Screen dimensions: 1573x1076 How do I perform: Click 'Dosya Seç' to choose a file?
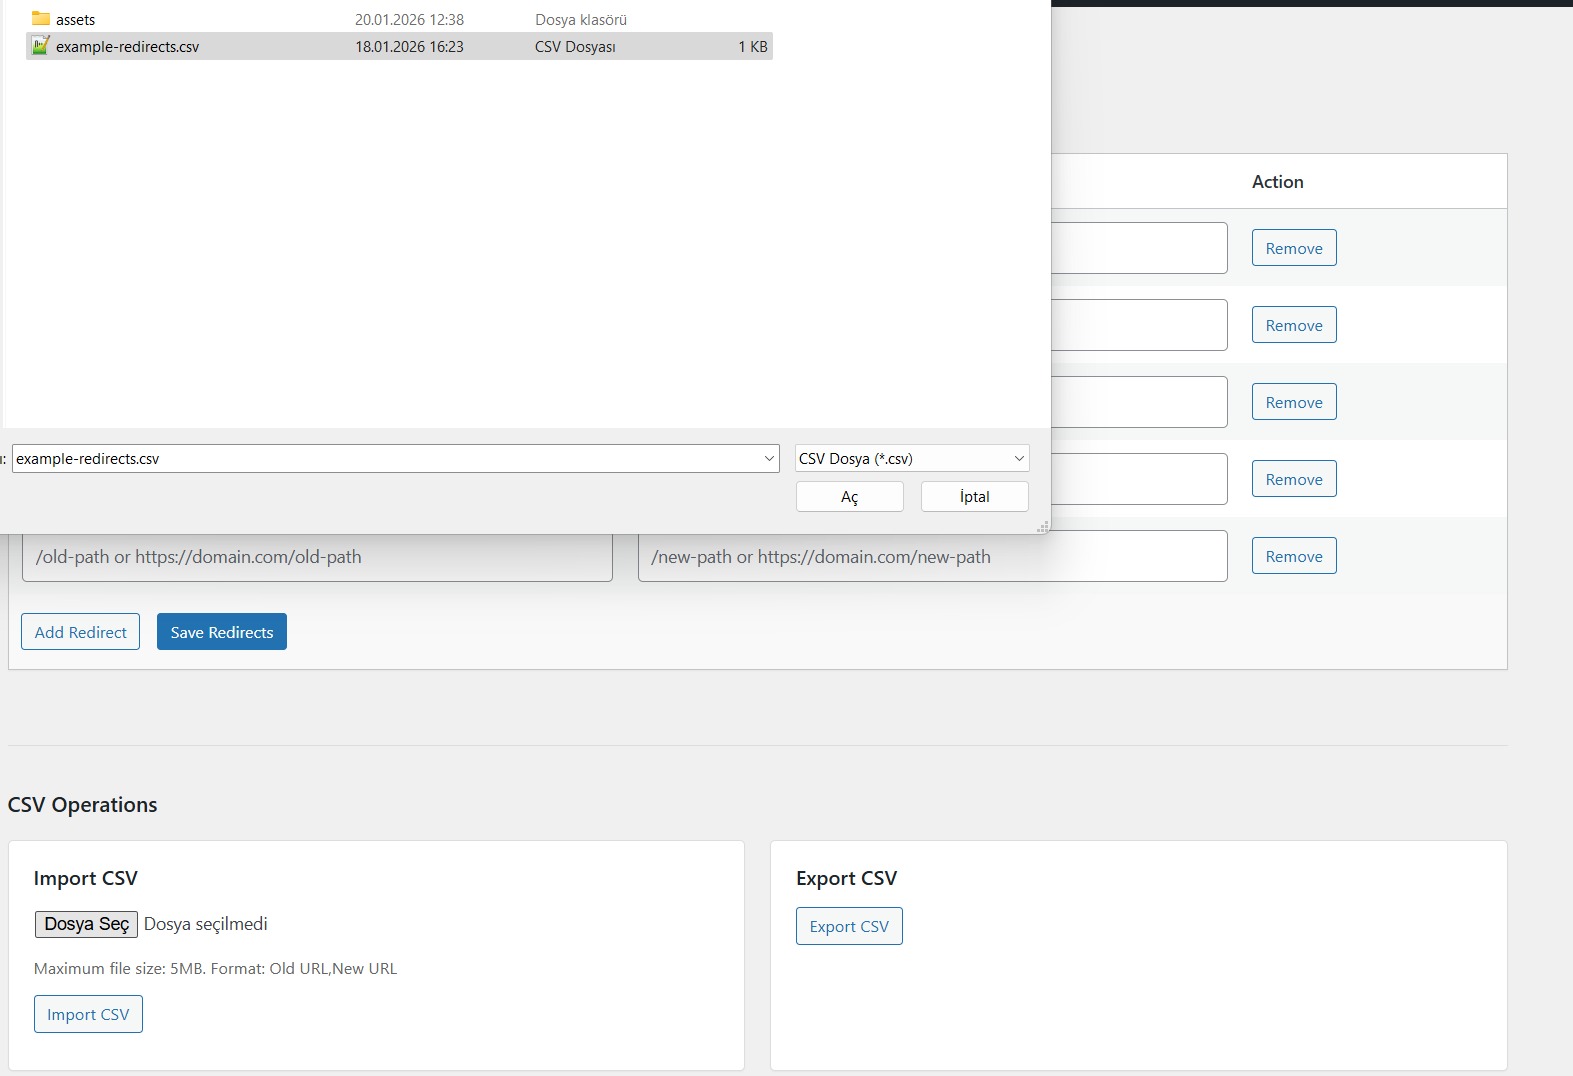(86, 924)
